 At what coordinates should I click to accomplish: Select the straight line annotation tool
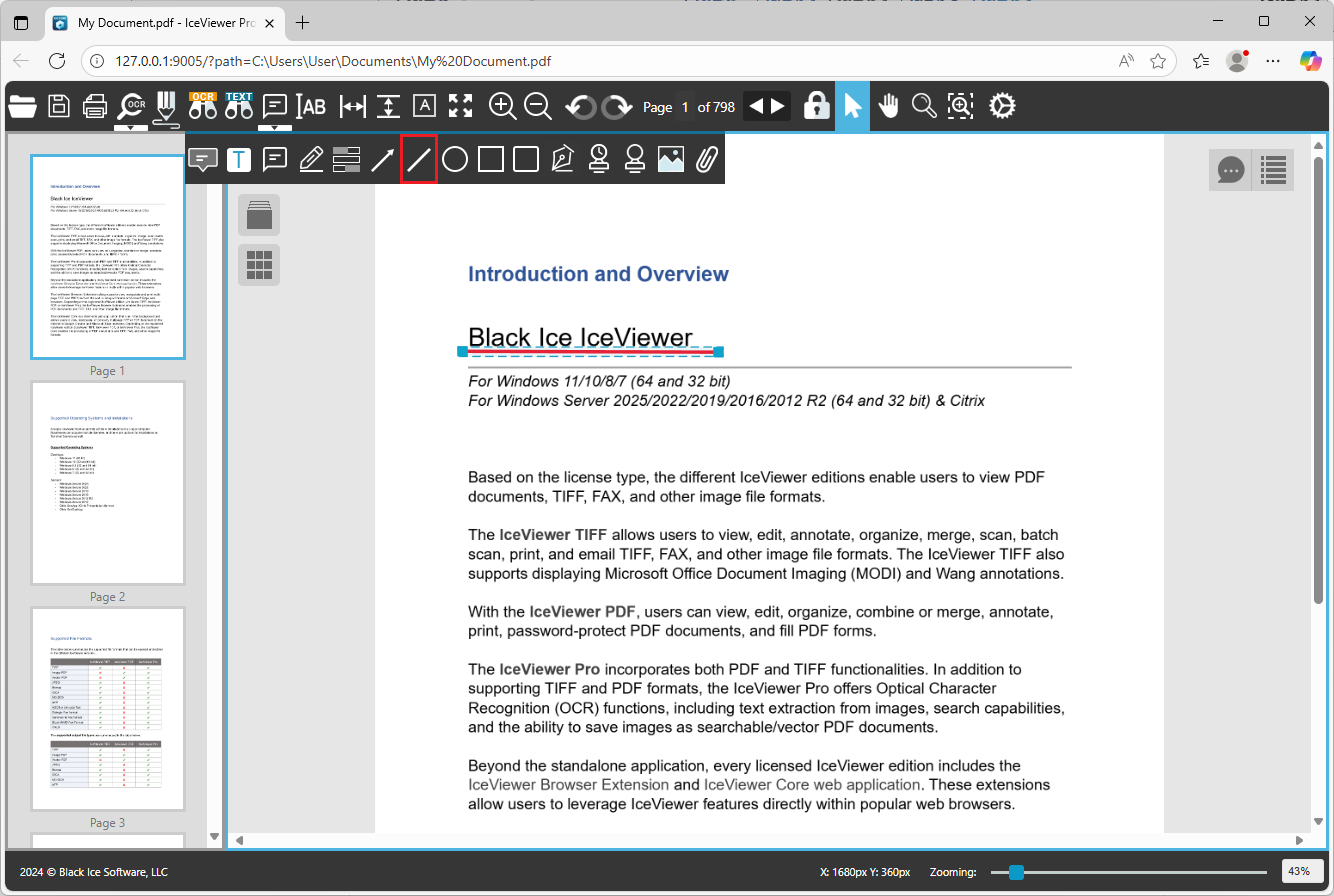coord(419,159)
